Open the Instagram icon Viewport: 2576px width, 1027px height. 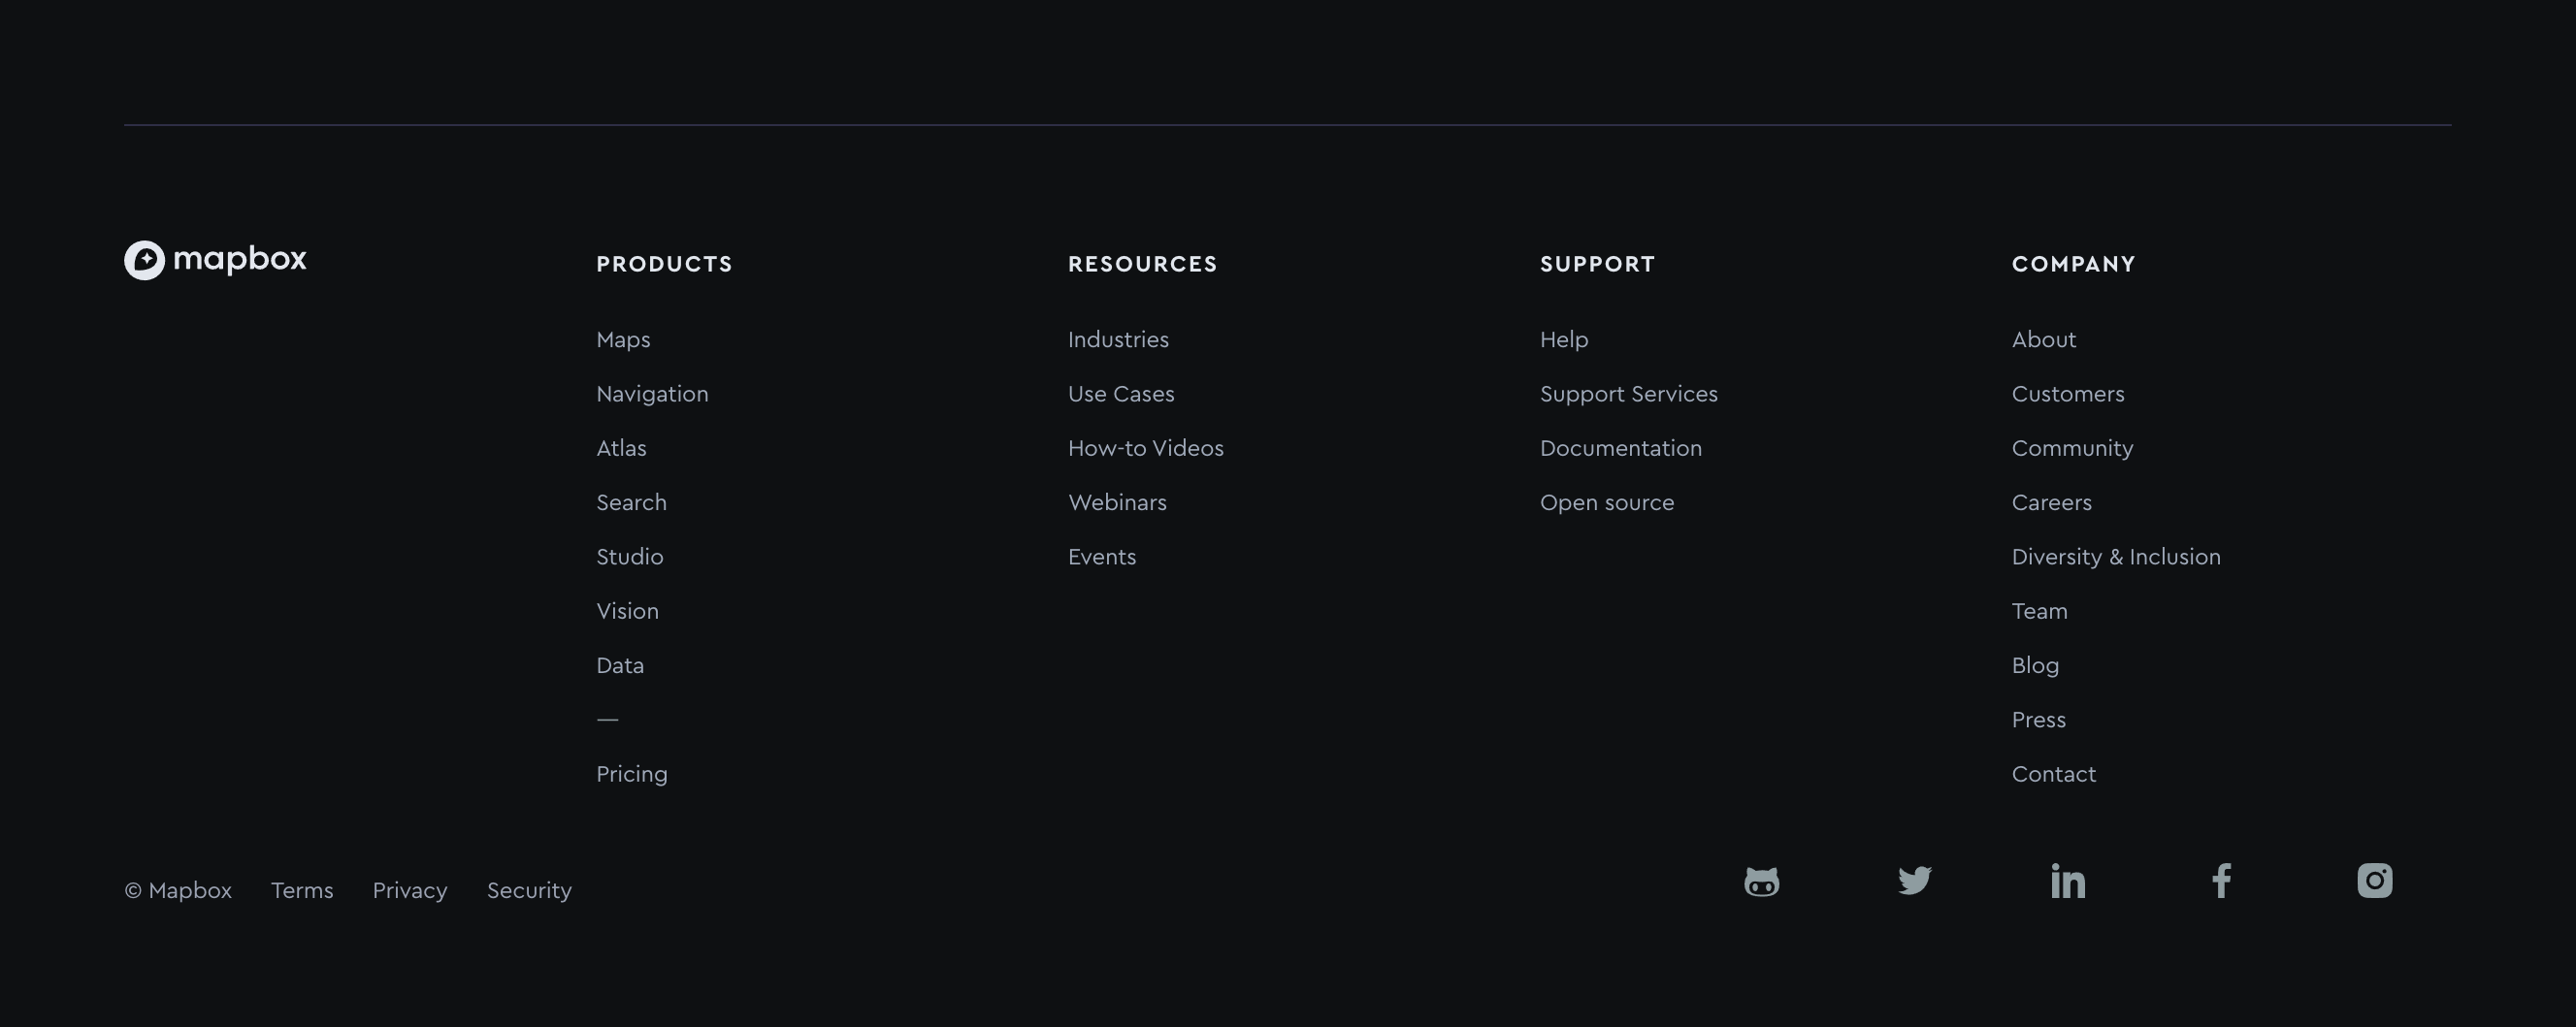coord(2374,881)
